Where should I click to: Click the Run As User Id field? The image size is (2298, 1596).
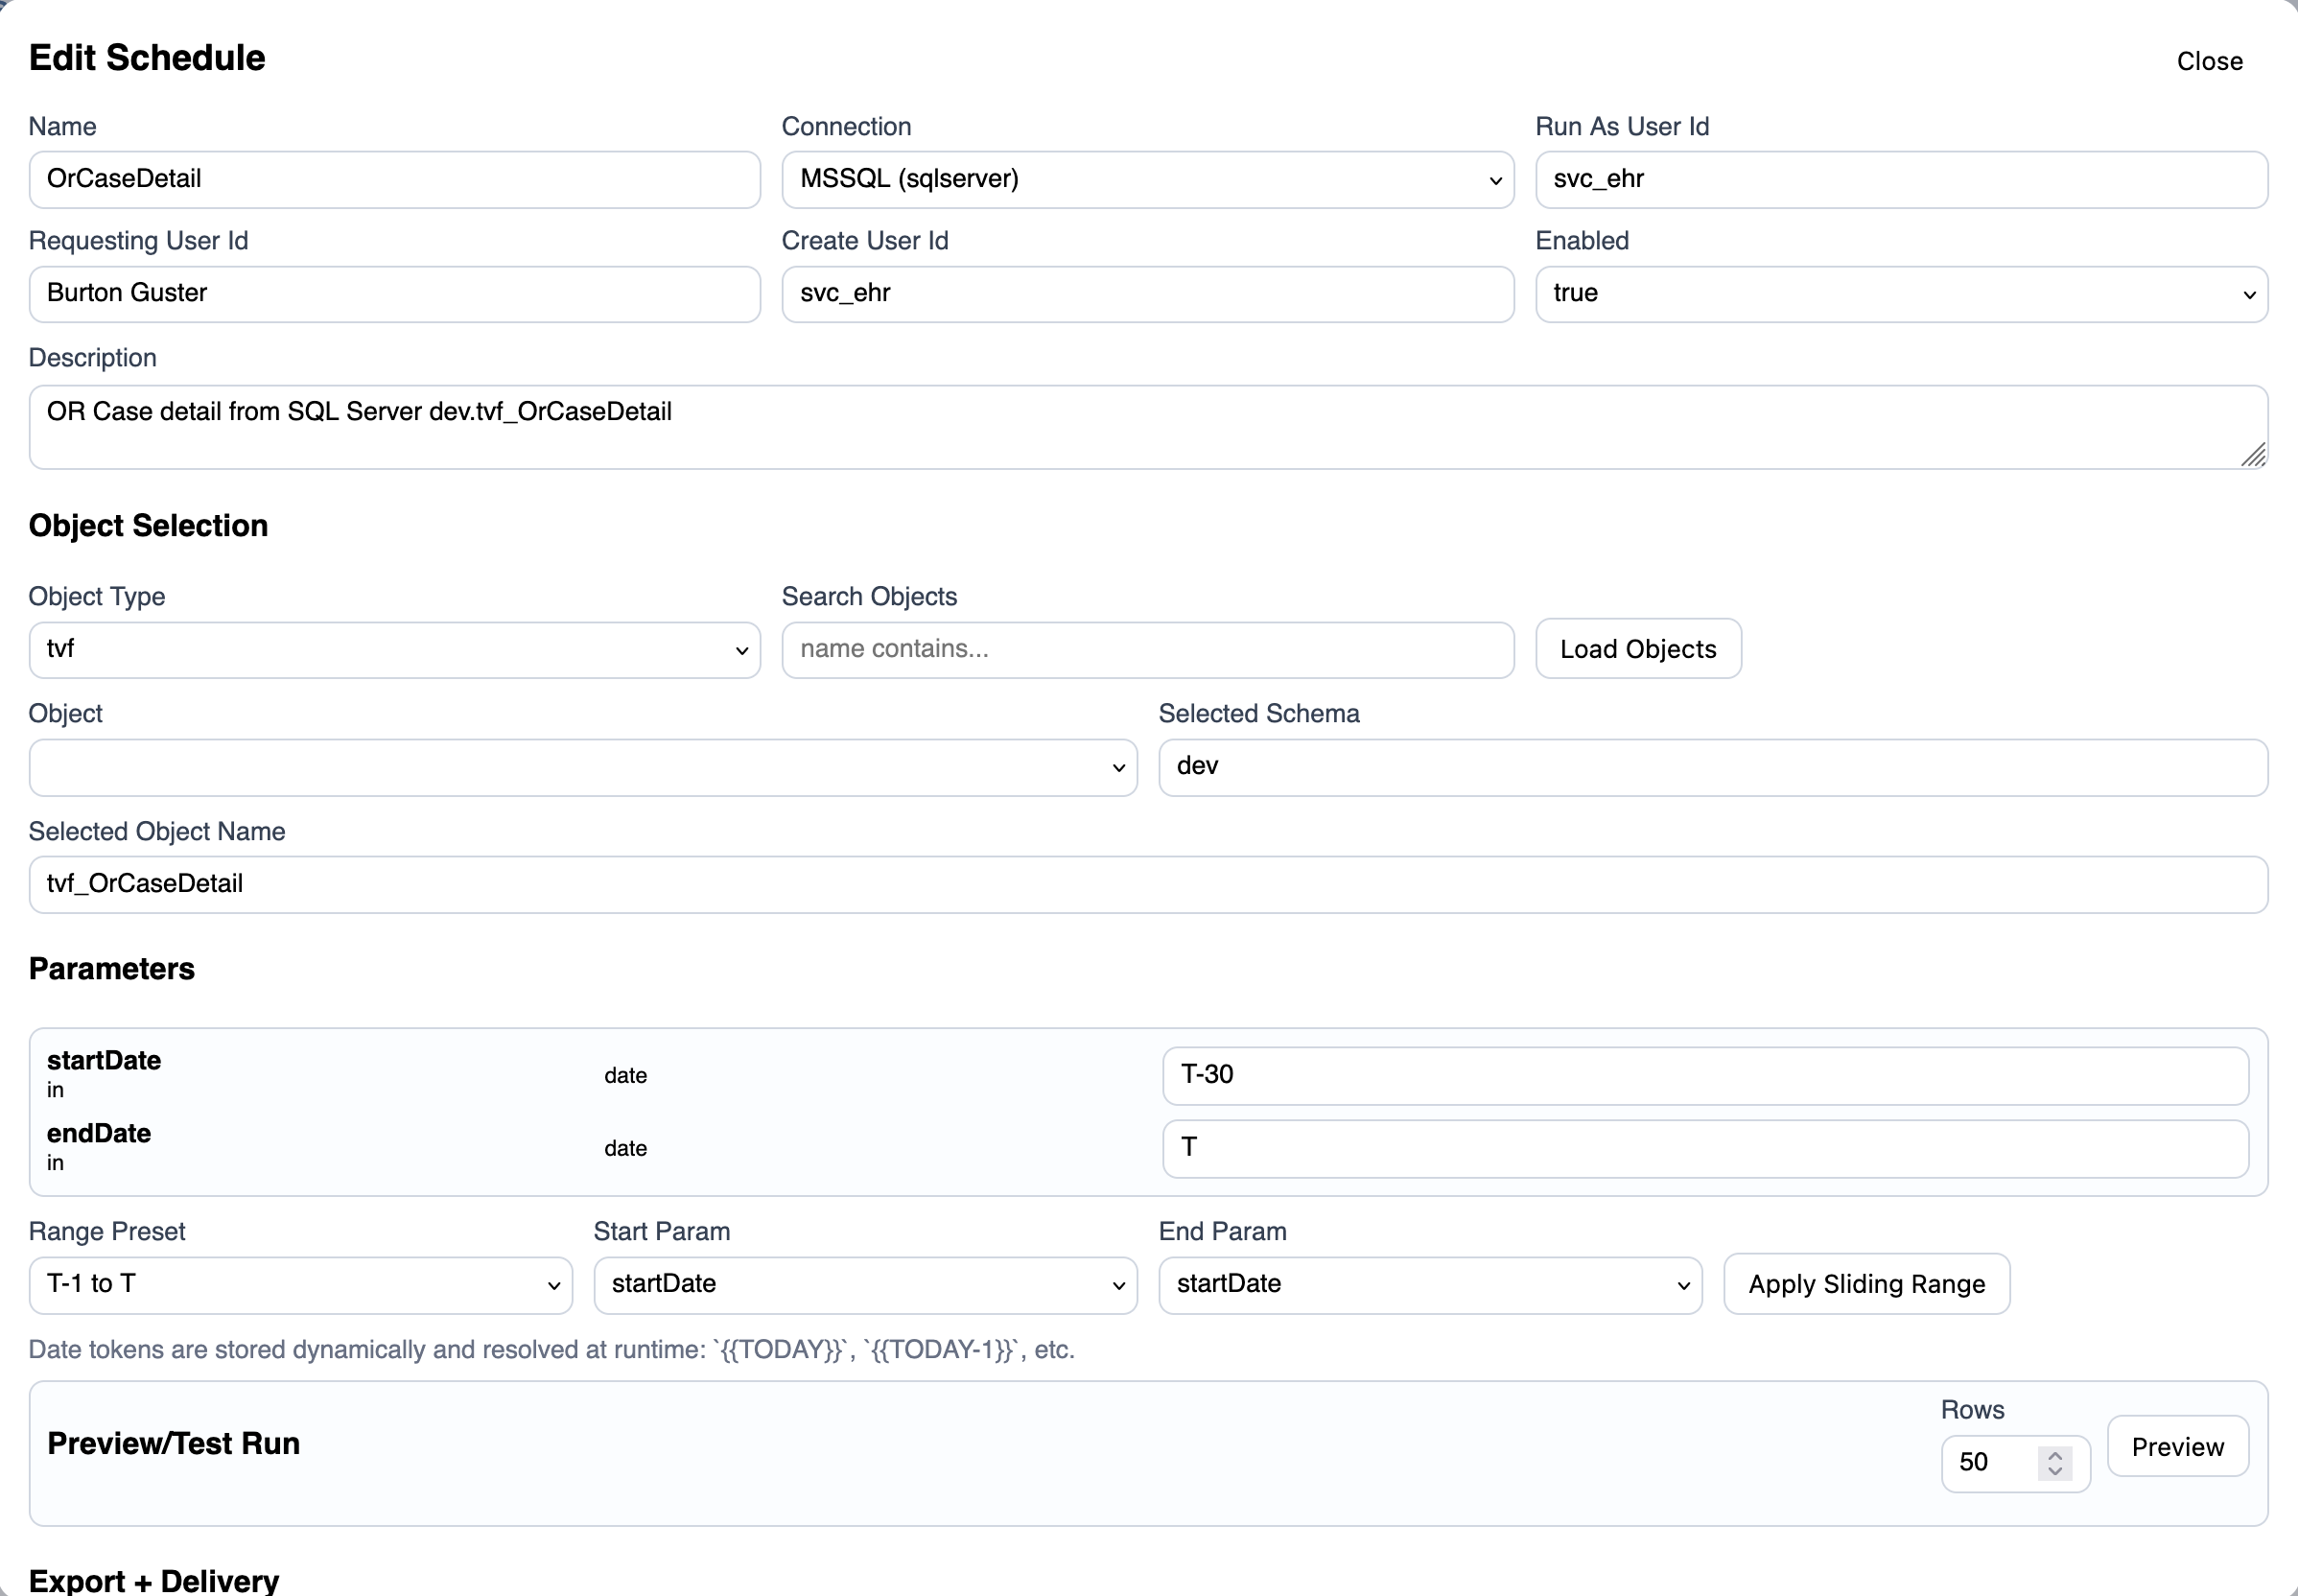pos(1899,179)
